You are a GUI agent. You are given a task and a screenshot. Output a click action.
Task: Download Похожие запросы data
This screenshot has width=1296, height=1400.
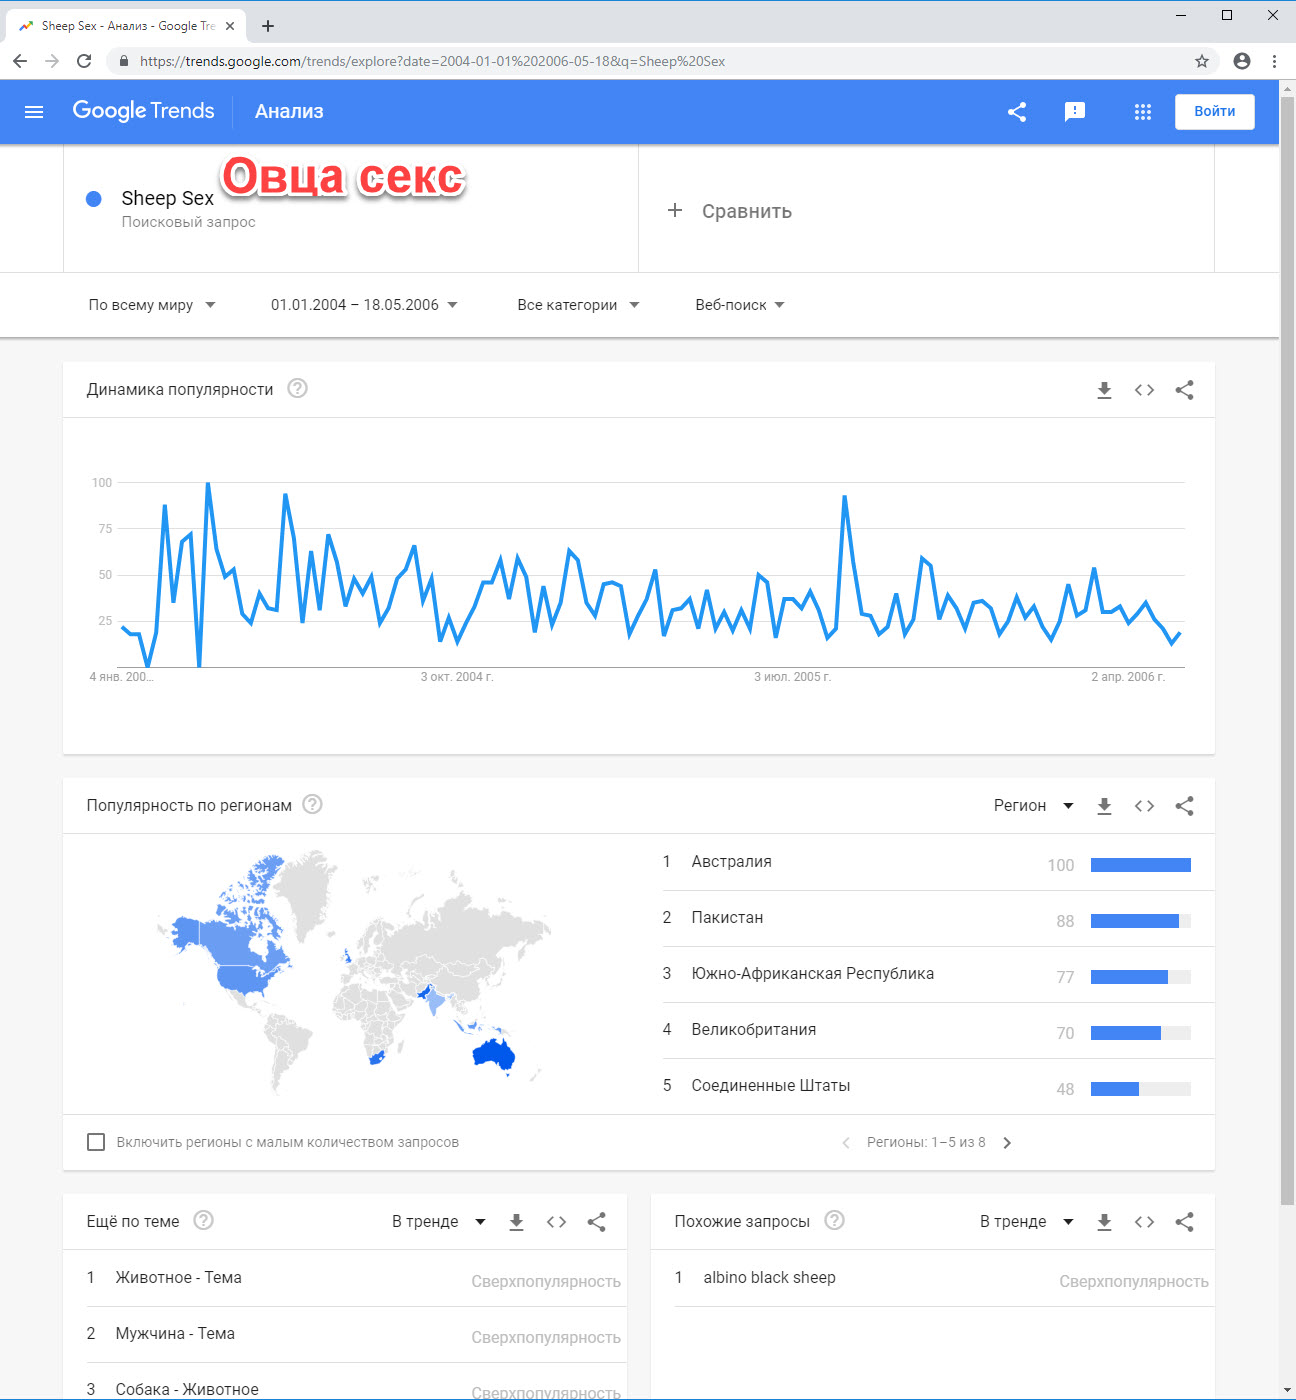(x=1104, y=1222)
